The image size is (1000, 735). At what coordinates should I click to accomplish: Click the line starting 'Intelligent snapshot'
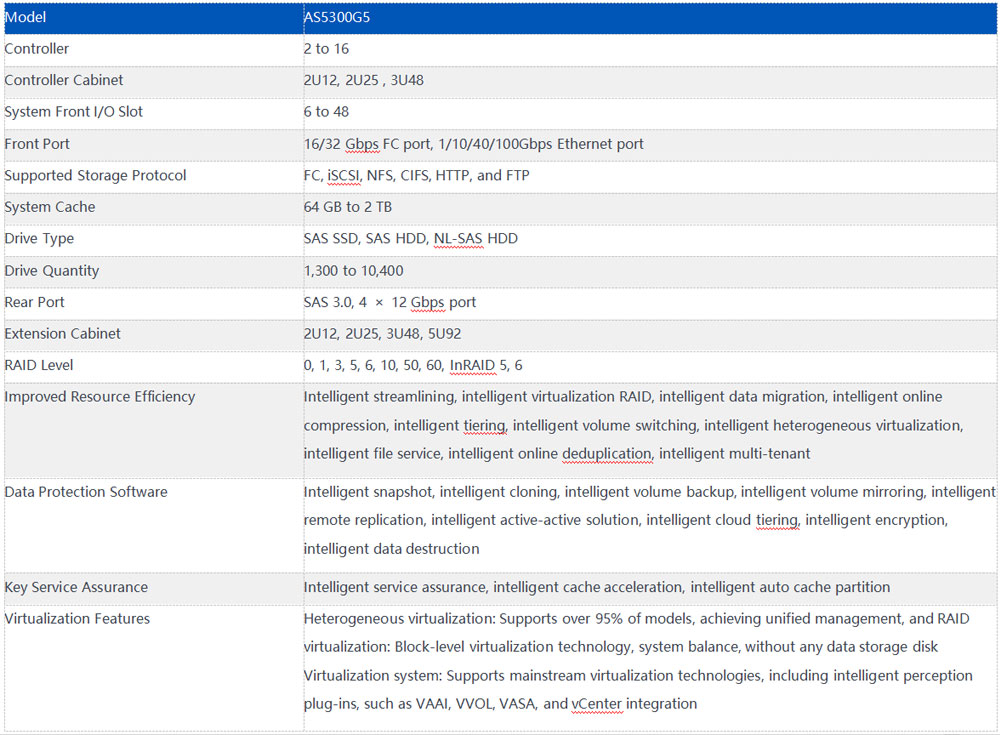pyautogui.click(x=649, y=492)
